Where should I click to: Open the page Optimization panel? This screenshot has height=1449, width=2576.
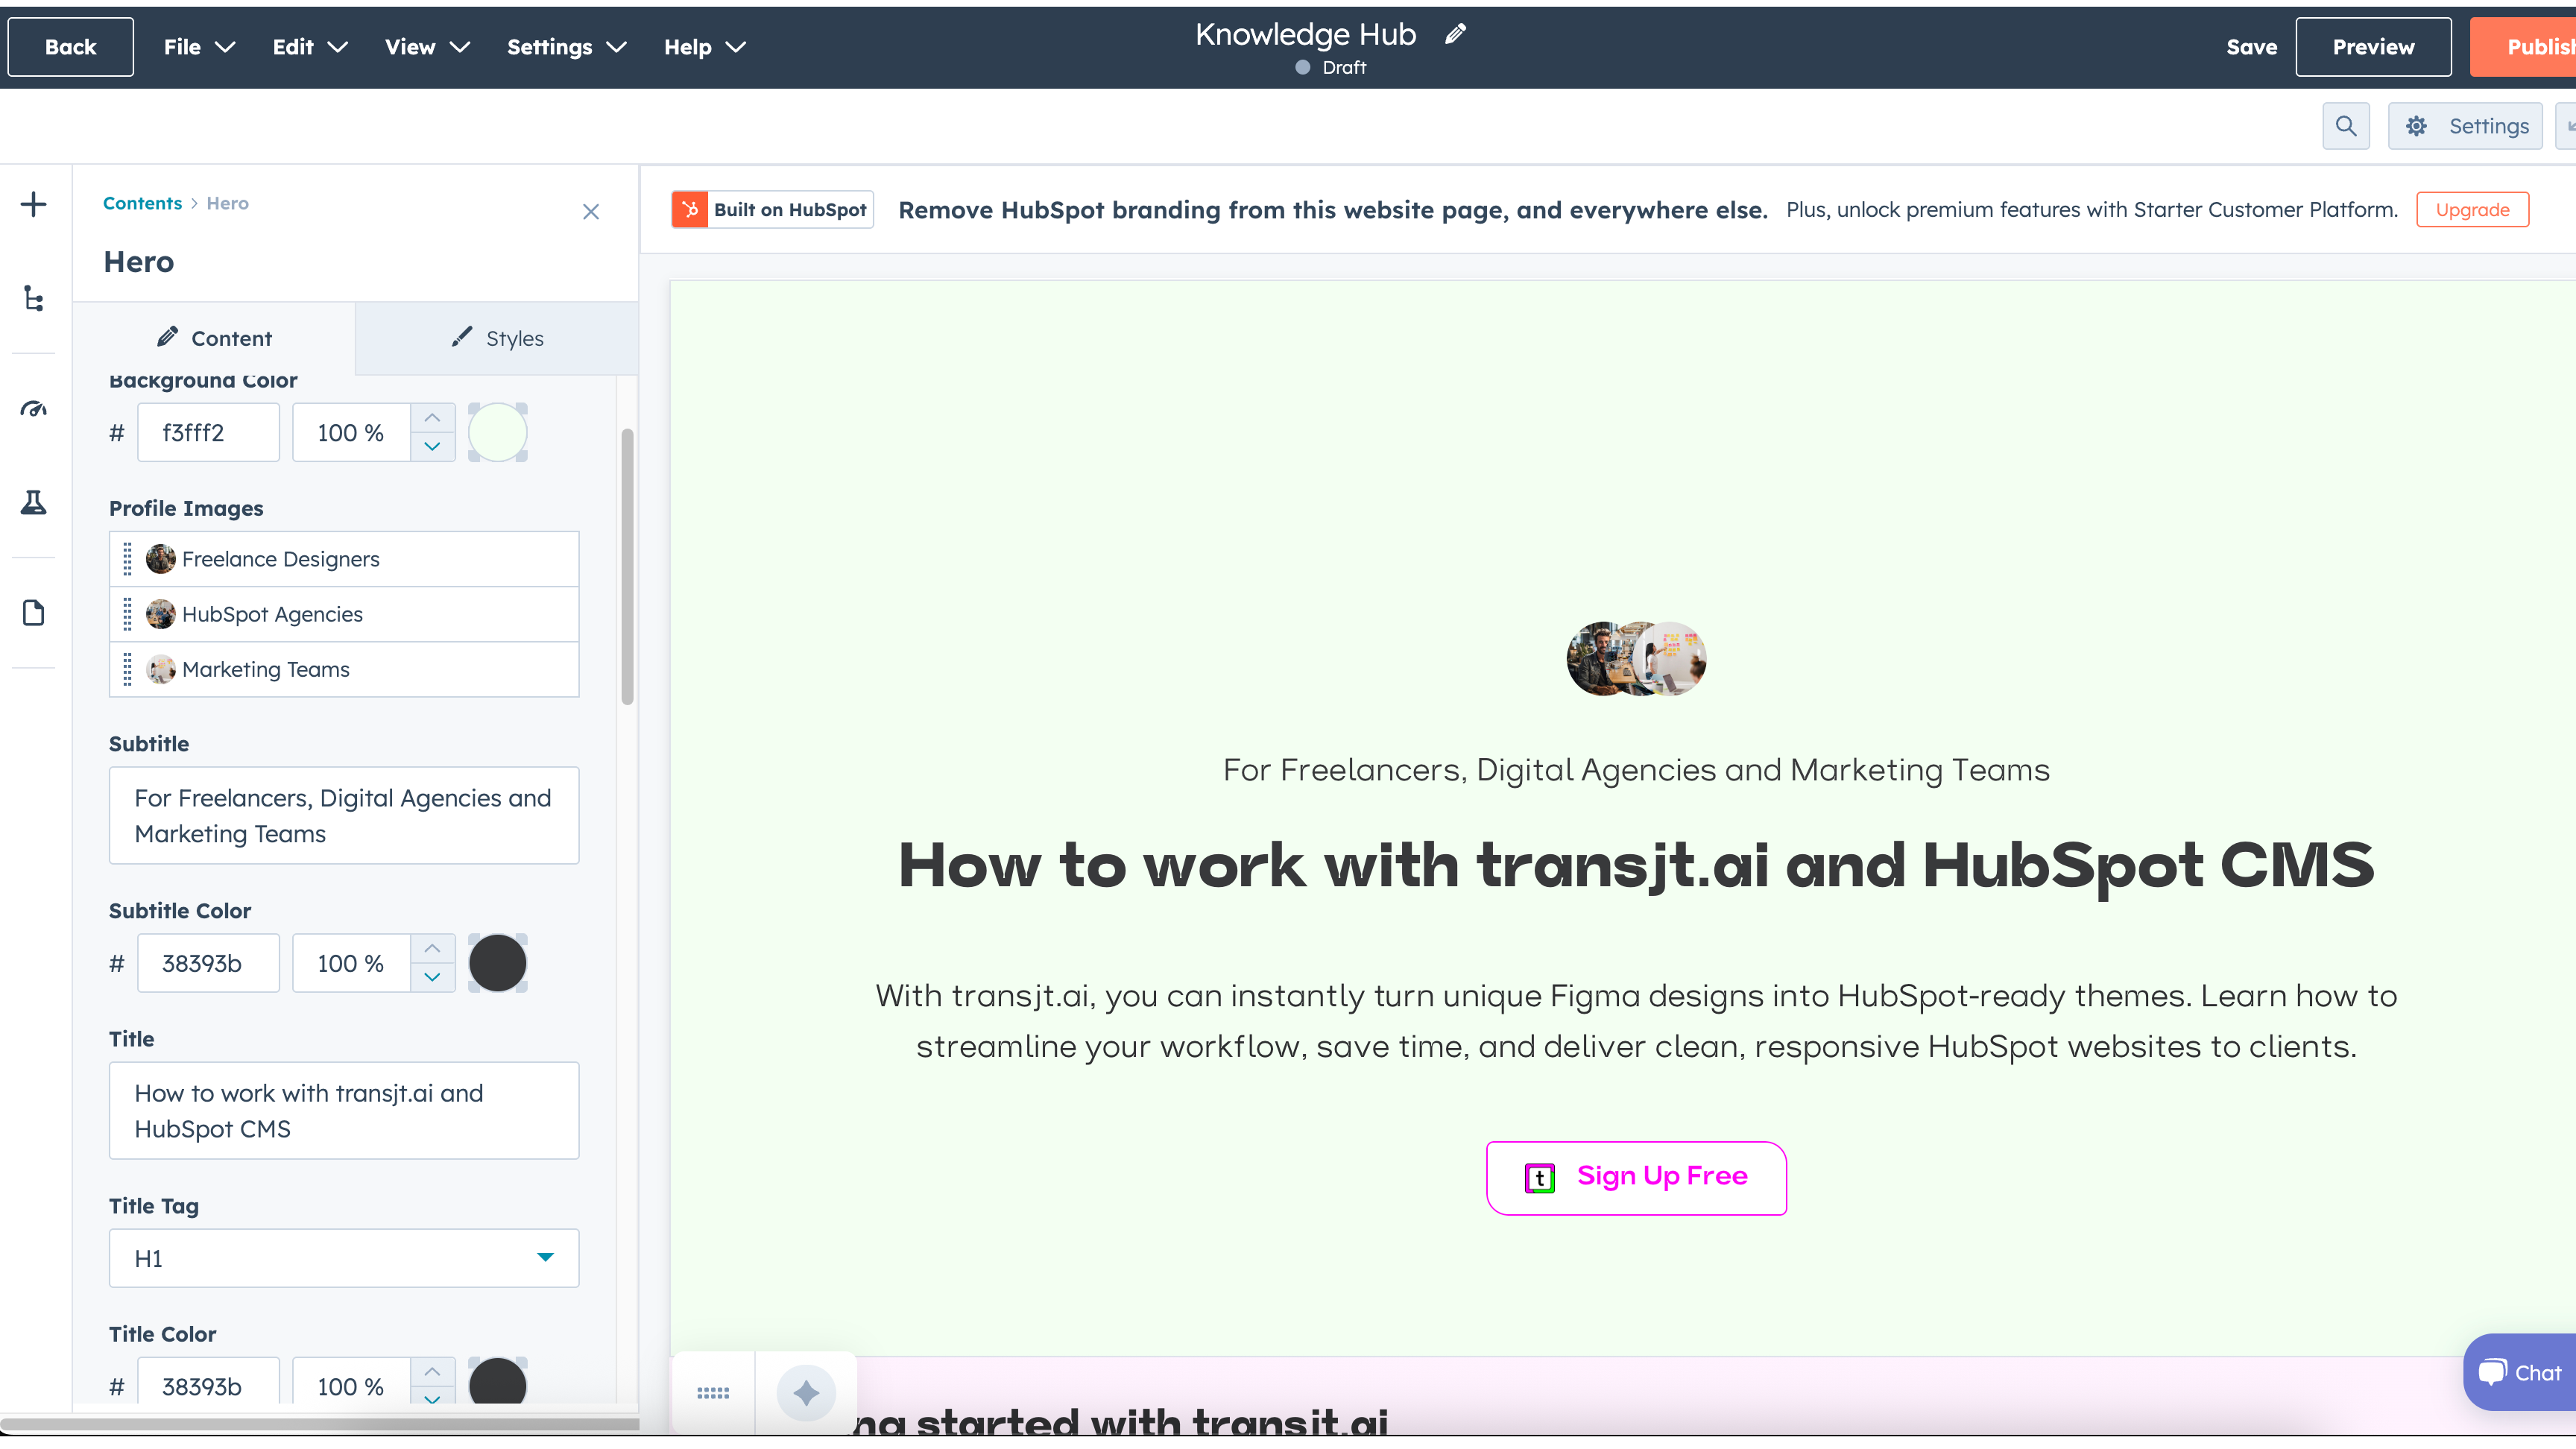pos(33,408)
